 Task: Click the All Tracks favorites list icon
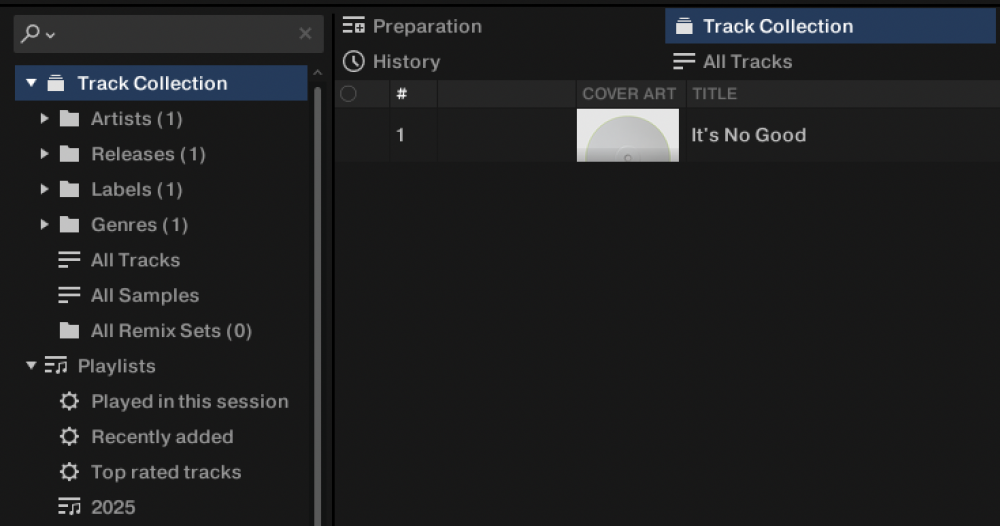[684, 62]
